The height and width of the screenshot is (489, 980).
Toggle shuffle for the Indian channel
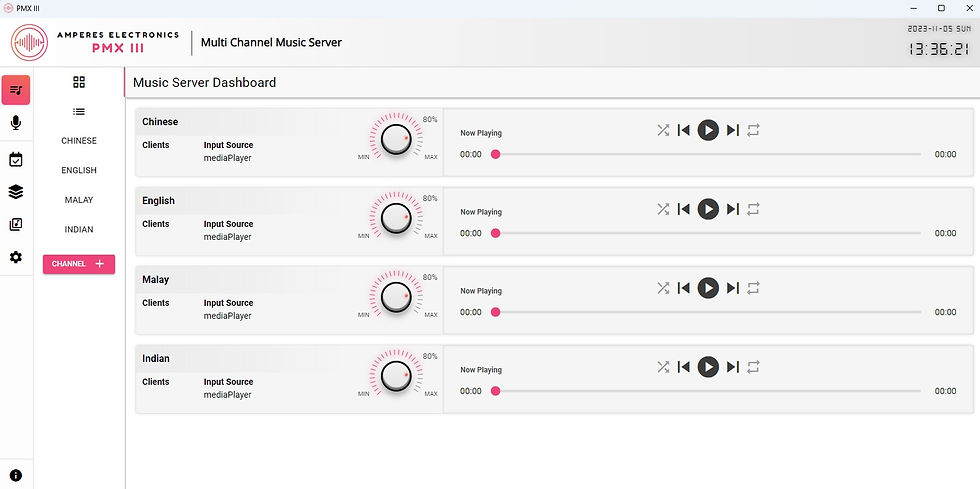[663, 367]
